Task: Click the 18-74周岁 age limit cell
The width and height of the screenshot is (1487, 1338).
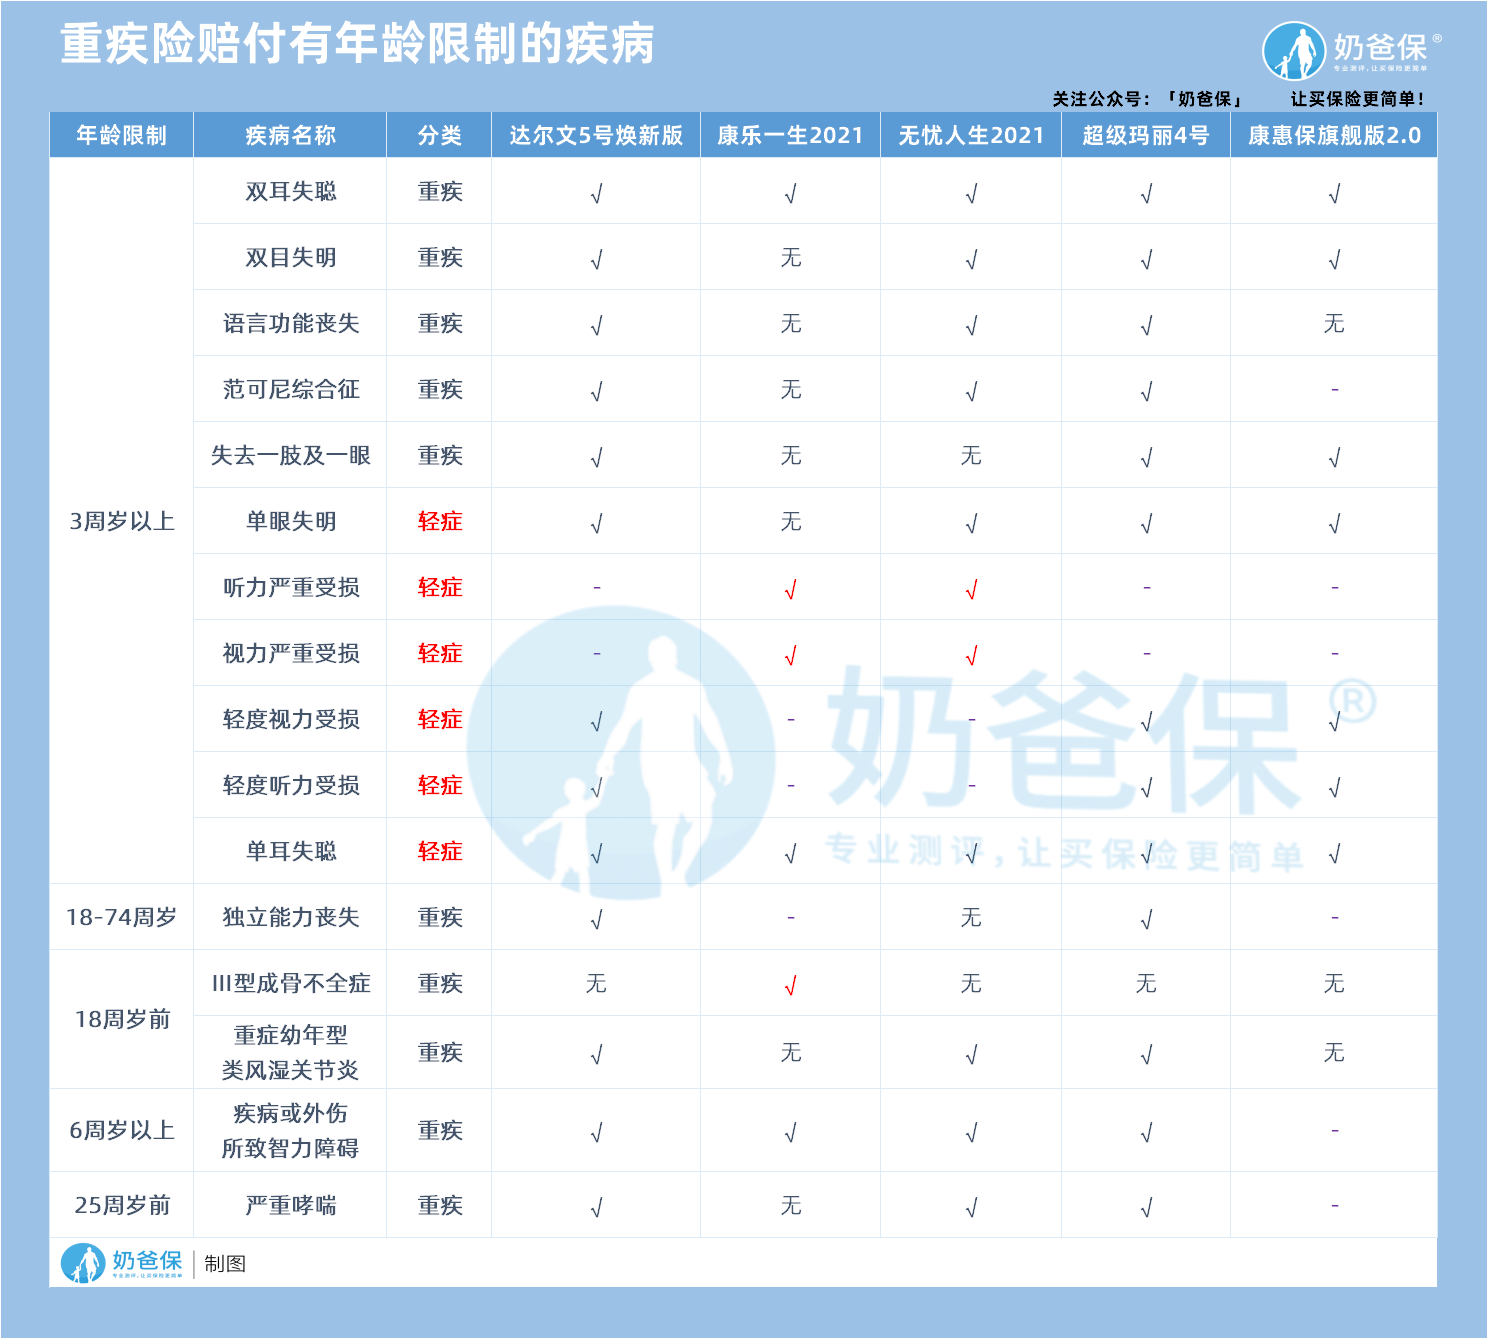Action: click(122, 917)
